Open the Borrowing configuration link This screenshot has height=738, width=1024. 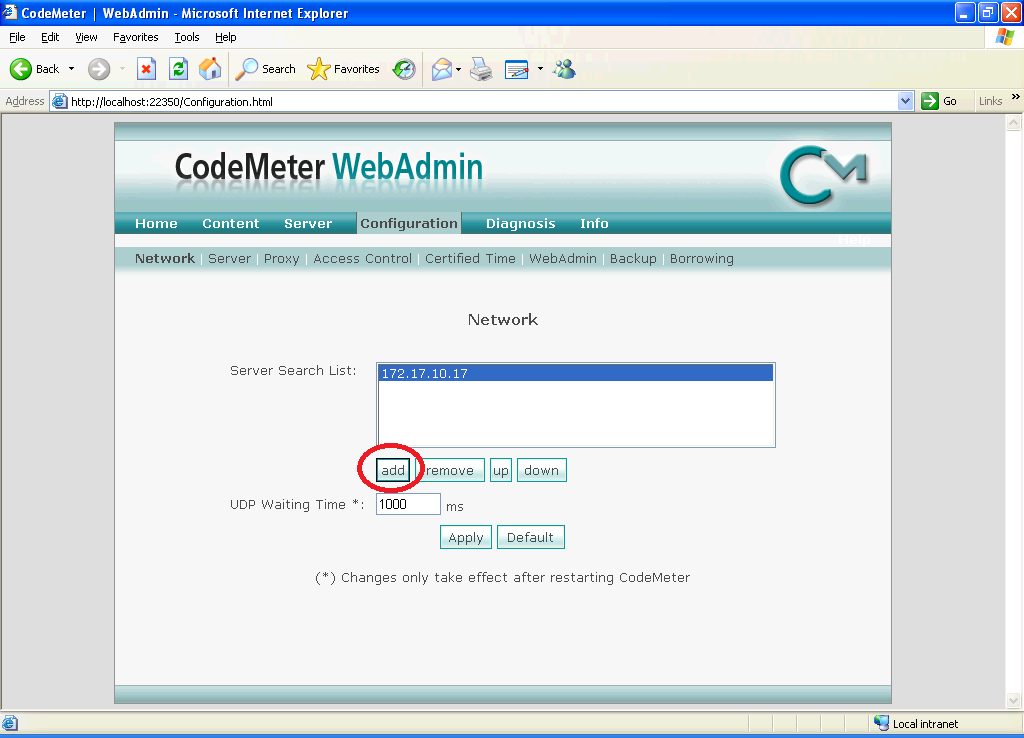point(701,259)
